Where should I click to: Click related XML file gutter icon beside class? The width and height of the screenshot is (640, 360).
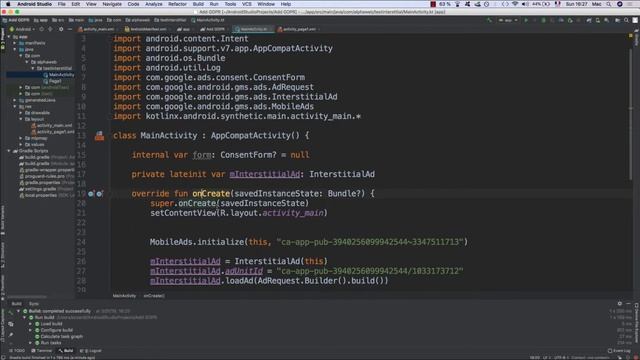(99, 136)
